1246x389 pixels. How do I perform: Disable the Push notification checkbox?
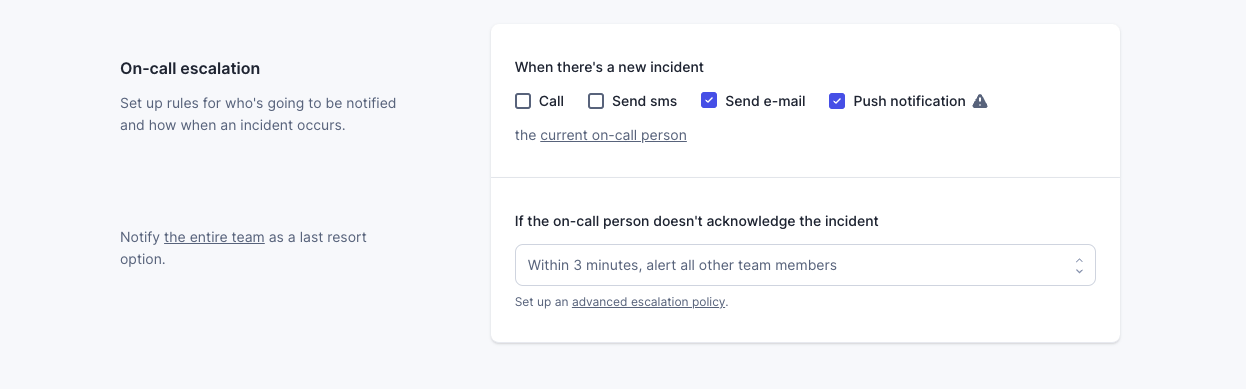point(837,101)
